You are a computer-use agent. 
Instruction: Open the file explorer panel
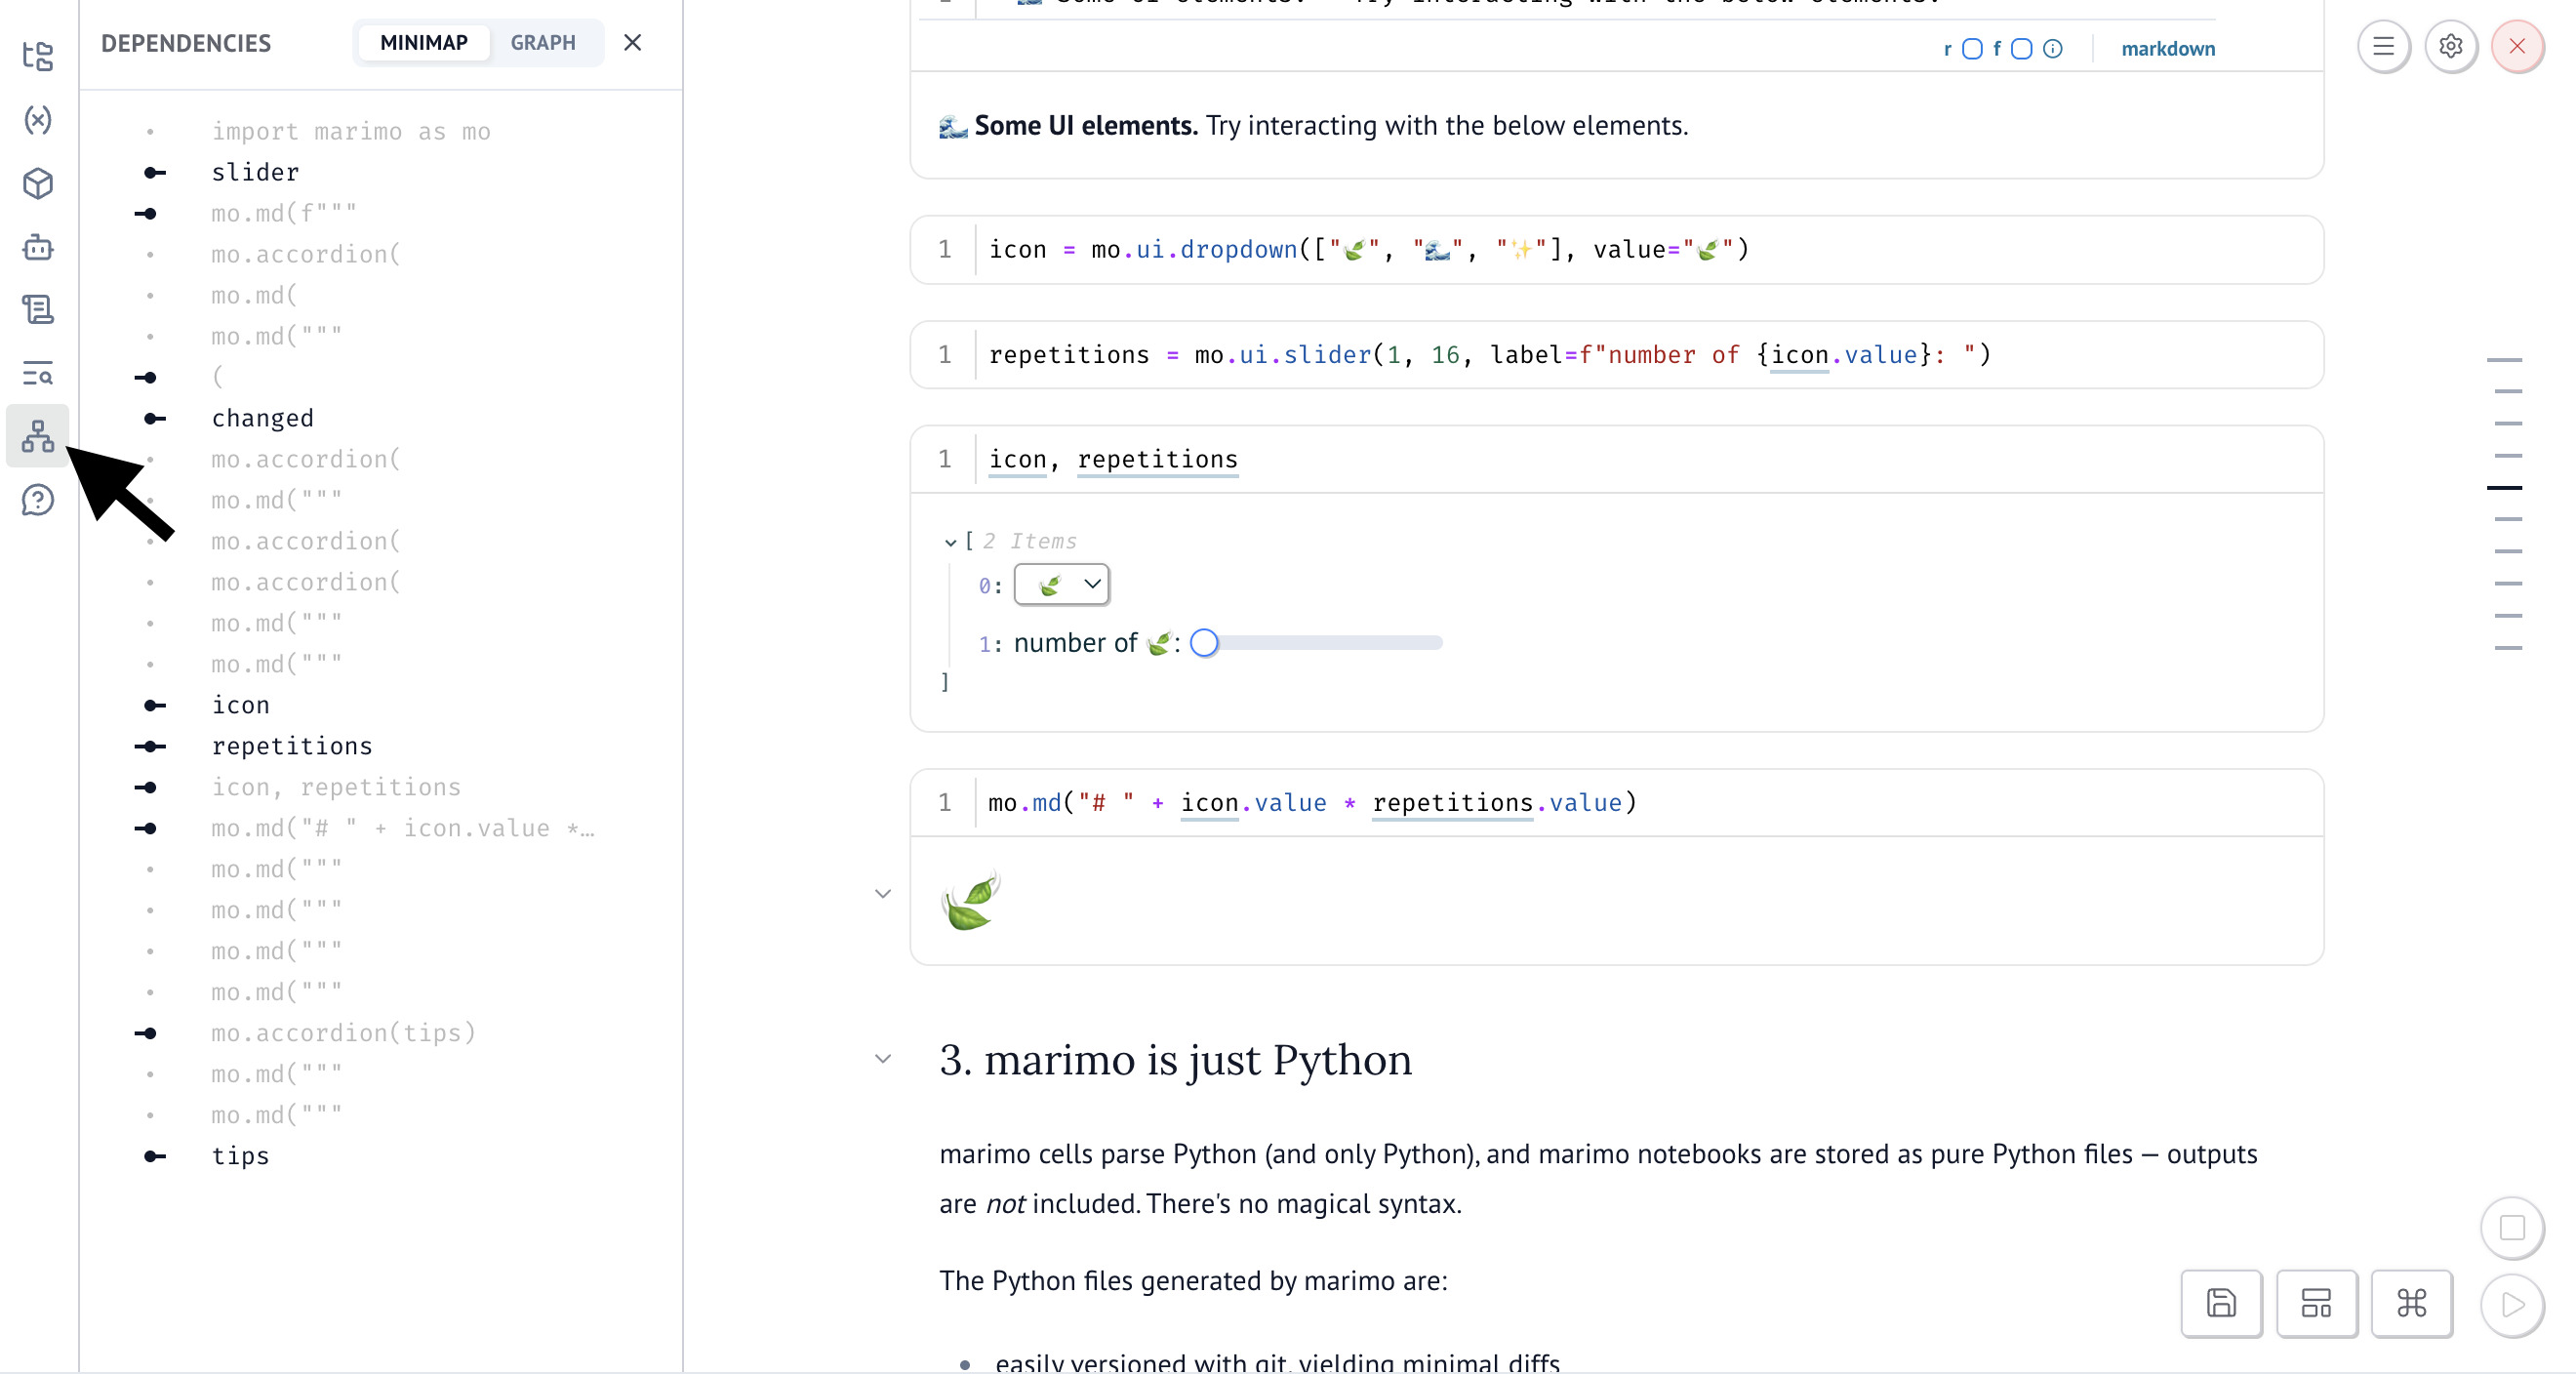(x=37, y=57)
